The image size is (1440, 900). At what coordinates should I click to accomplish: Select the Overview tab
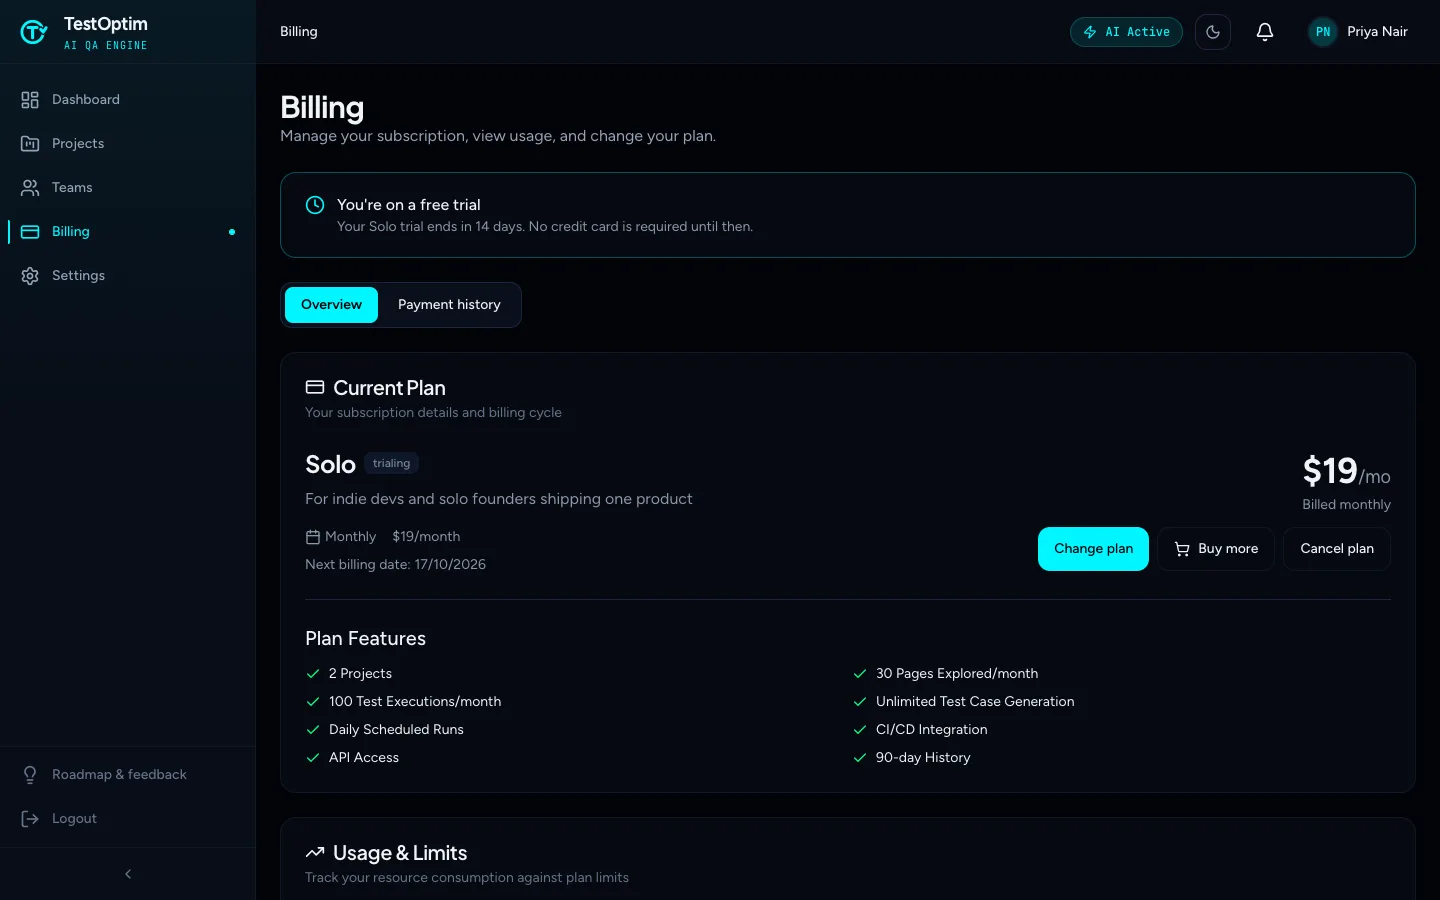(x=331, y=305)
